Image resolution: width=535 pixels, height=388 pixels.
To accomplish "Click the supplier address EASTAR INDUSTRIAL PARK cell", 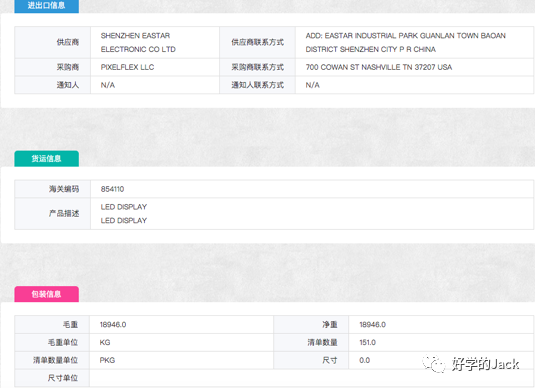I will point(414,42).
